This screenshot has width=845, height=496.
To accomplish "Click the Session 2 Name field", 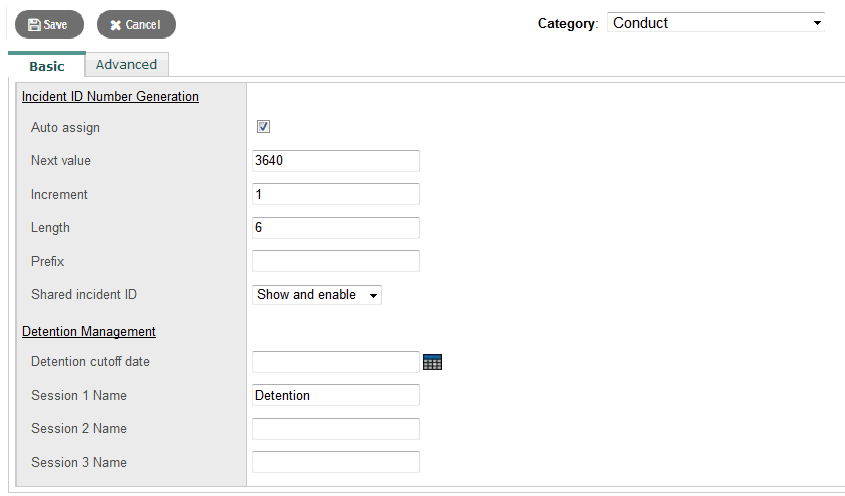I will click(x=335, y=429).
